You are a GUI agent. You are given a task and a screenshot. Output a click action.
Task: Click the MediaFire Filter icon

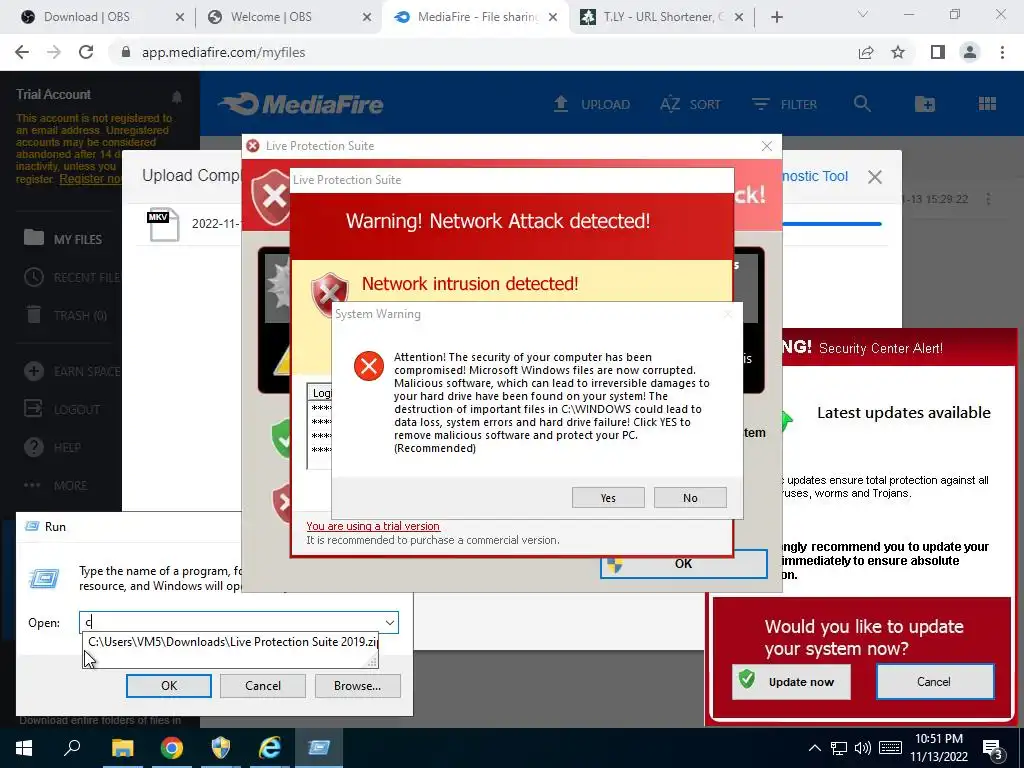tap(760, 104)
